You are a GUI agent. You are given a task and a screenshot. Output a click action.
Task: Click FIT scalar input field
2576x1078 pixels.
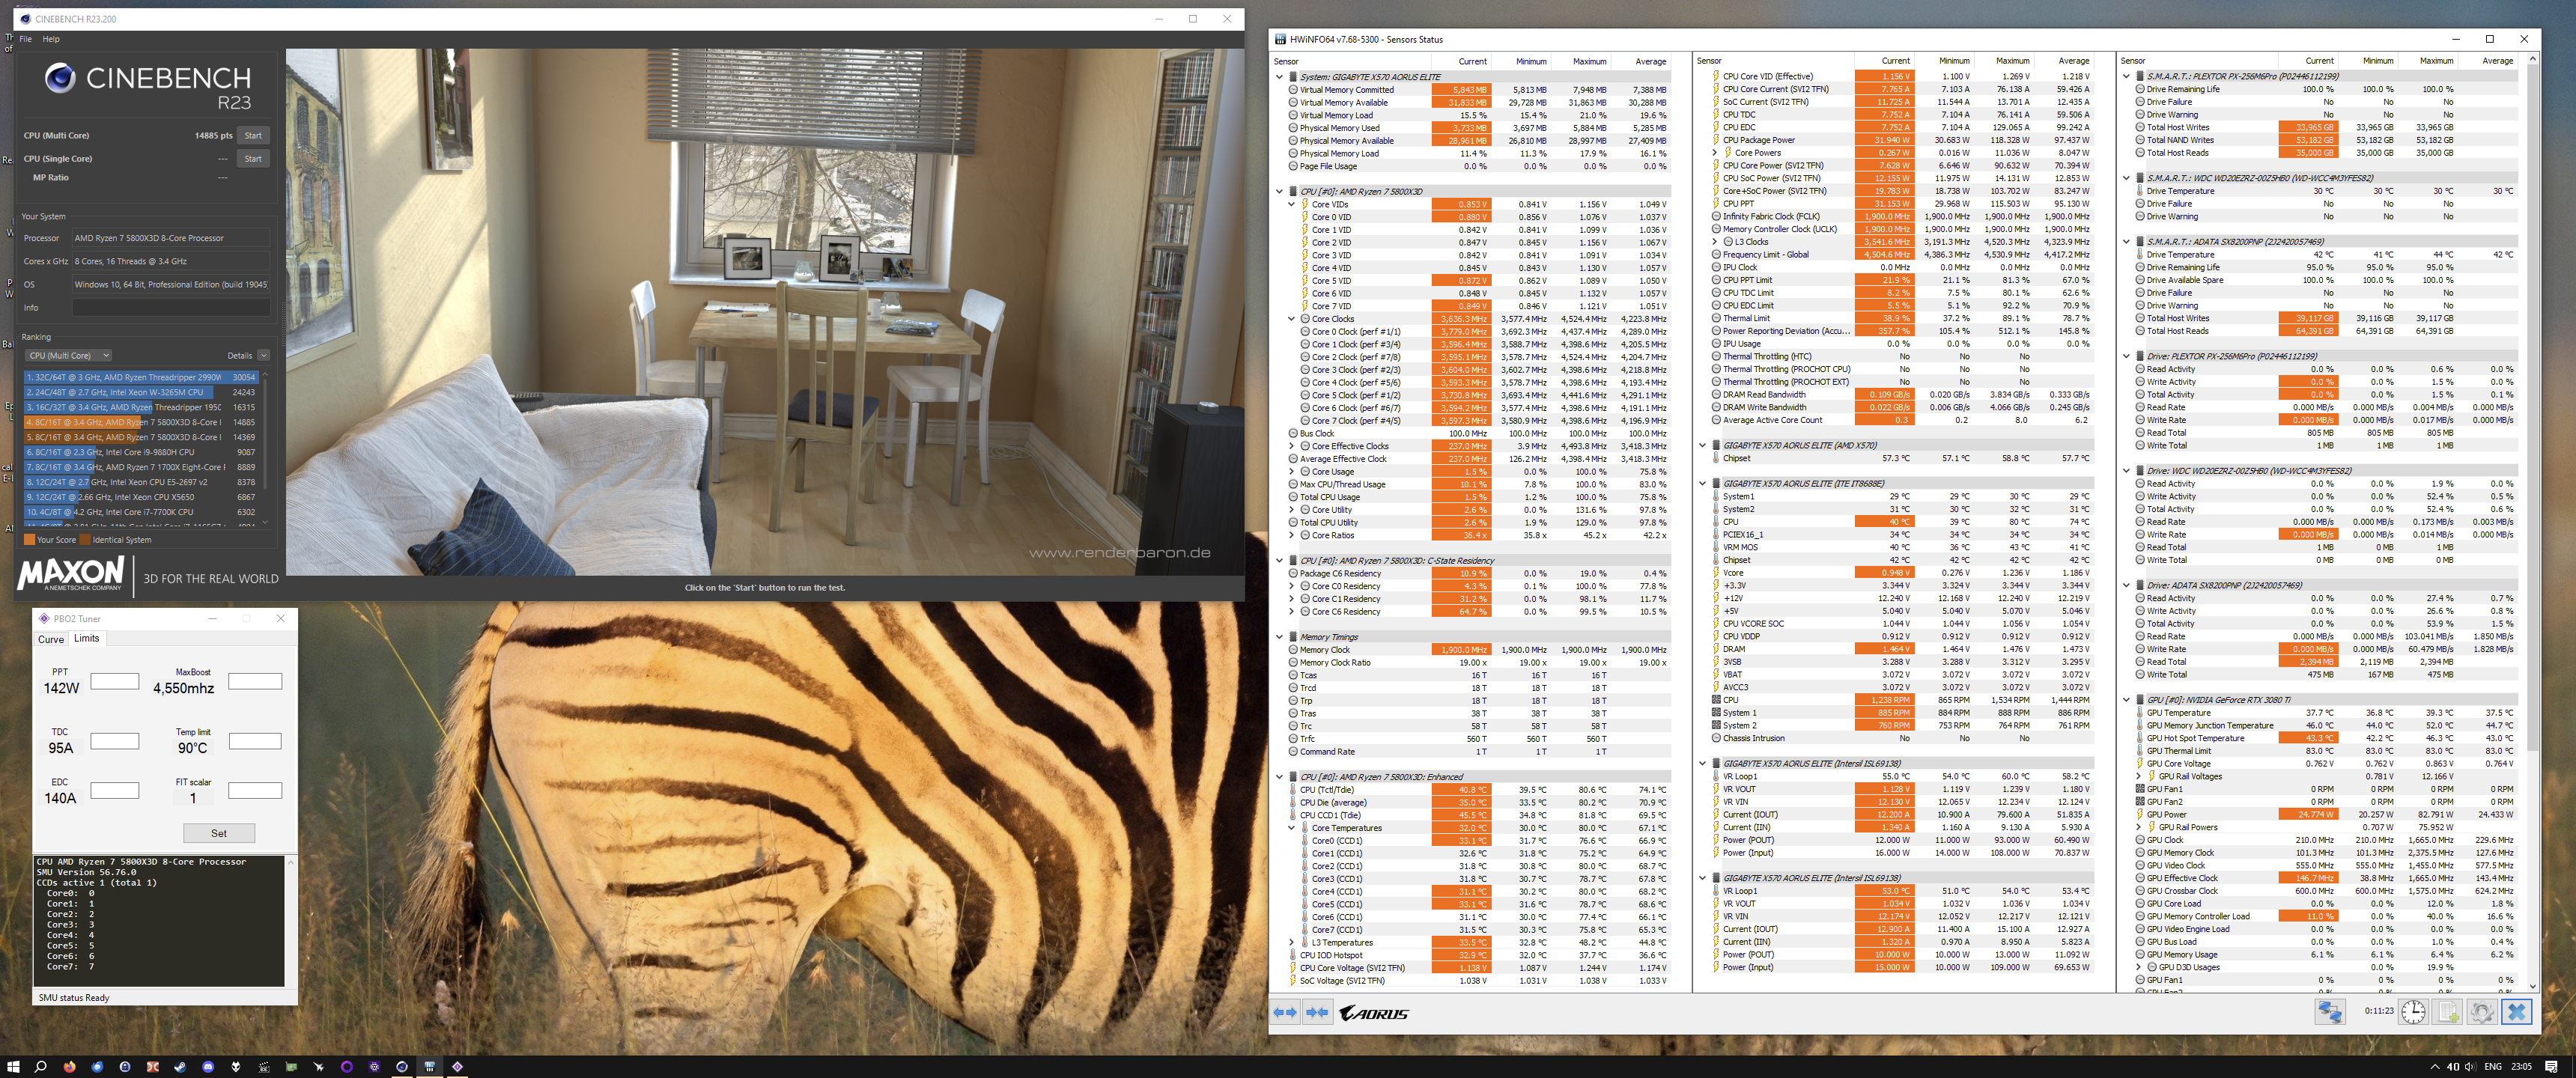255,790
